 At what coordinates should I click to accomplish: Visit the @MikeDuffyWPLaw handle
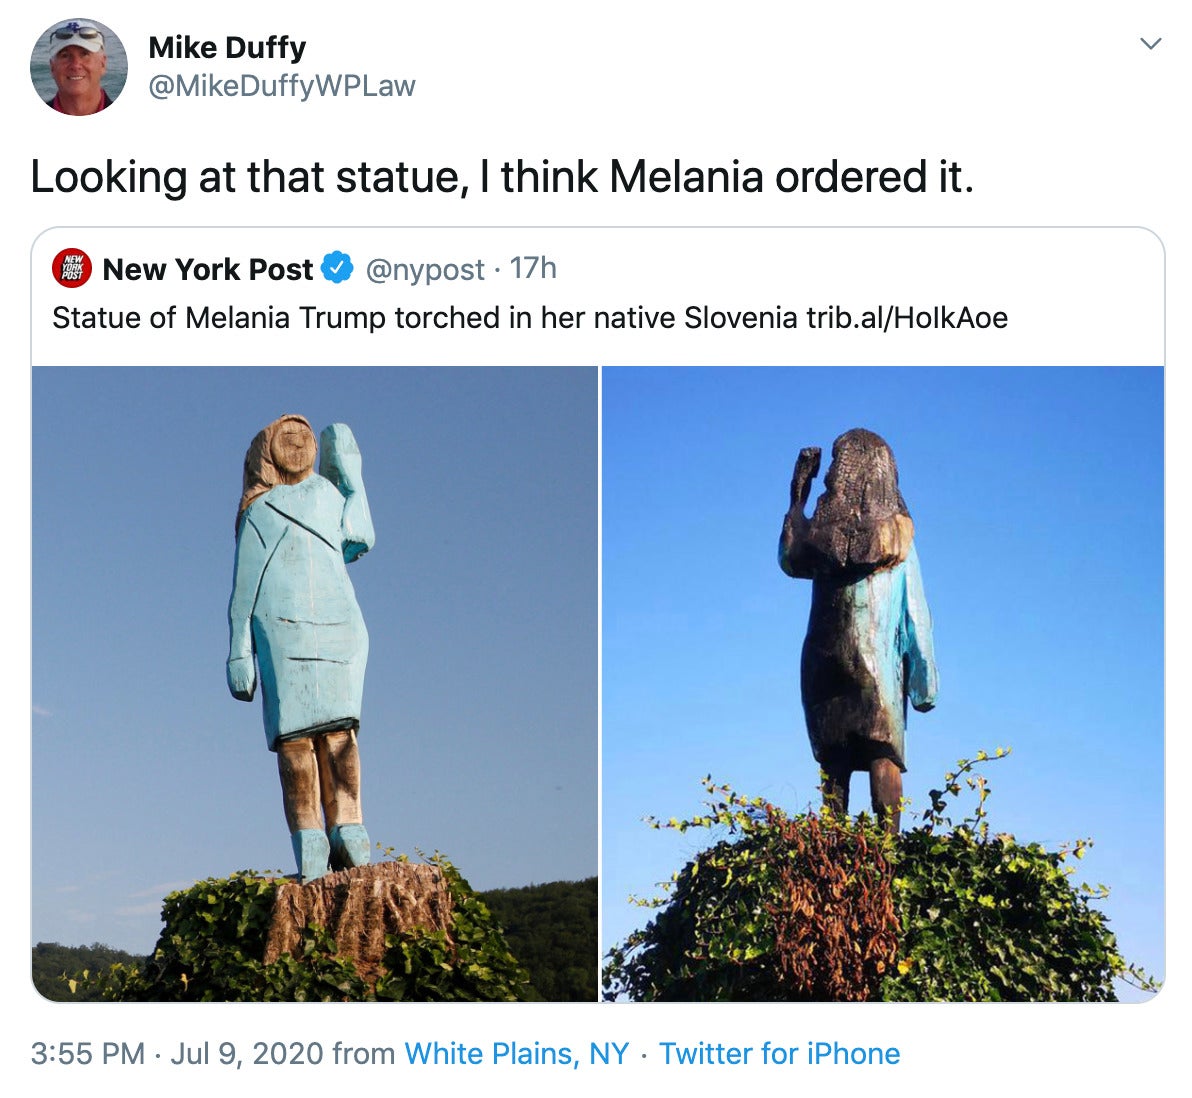(x=282, y=86)
